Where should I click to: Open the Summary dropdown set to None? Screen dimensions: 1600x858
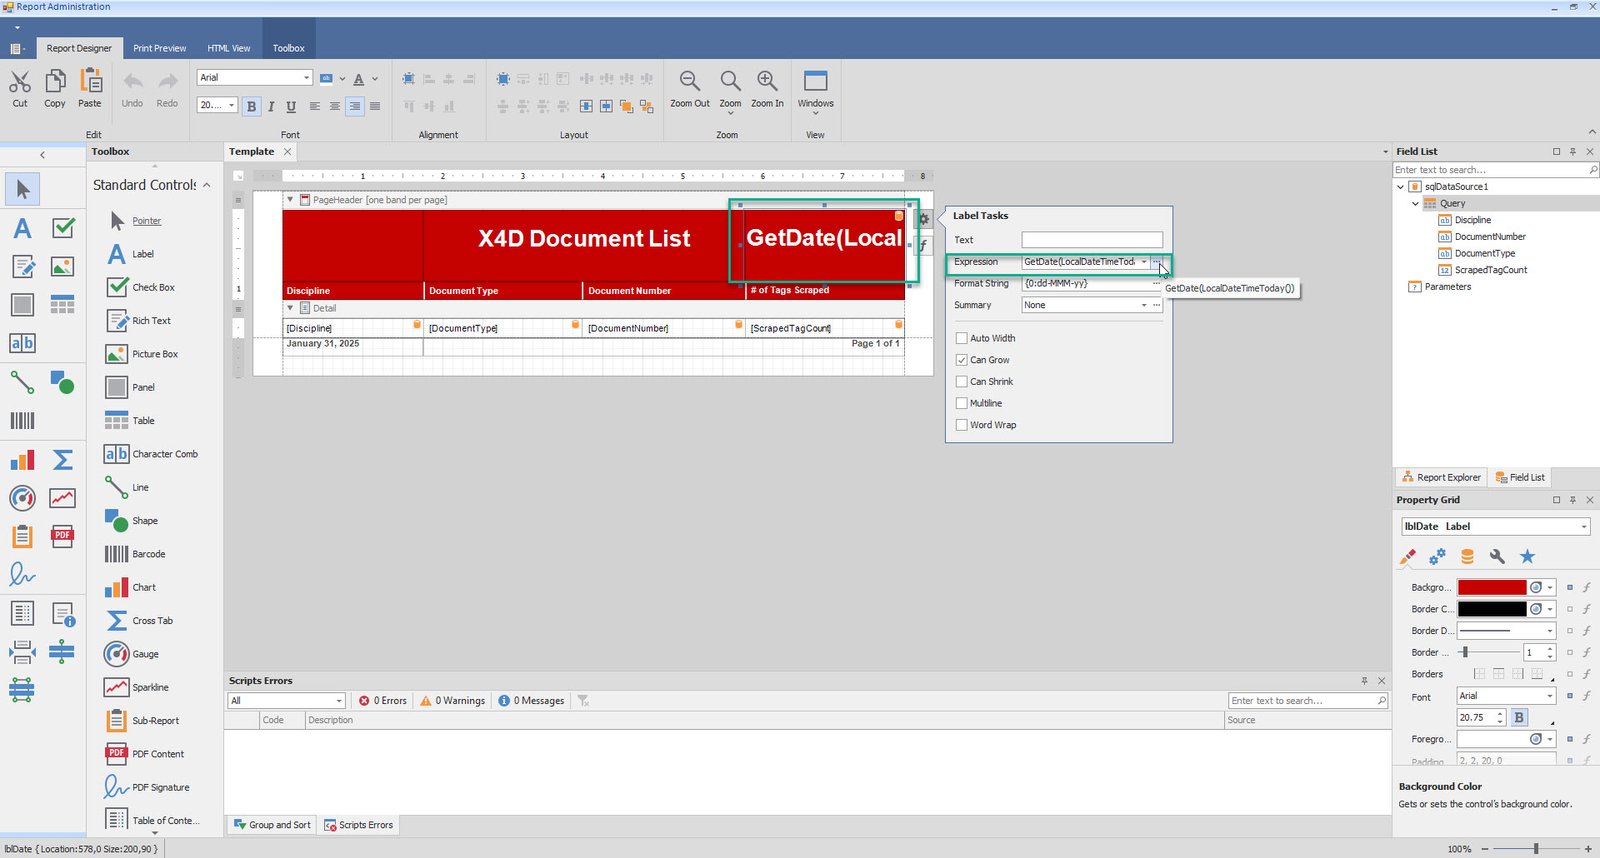pyautogui.click(x=1144, y=305)
